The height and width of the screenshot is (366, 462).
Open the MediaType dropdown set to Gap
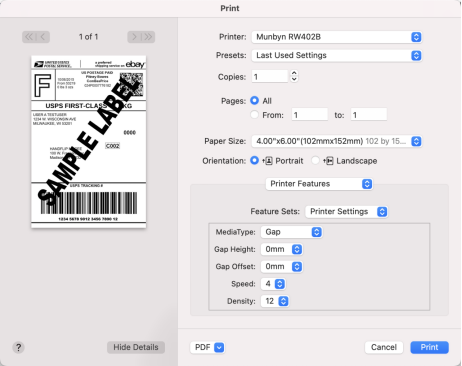(291, 232)
